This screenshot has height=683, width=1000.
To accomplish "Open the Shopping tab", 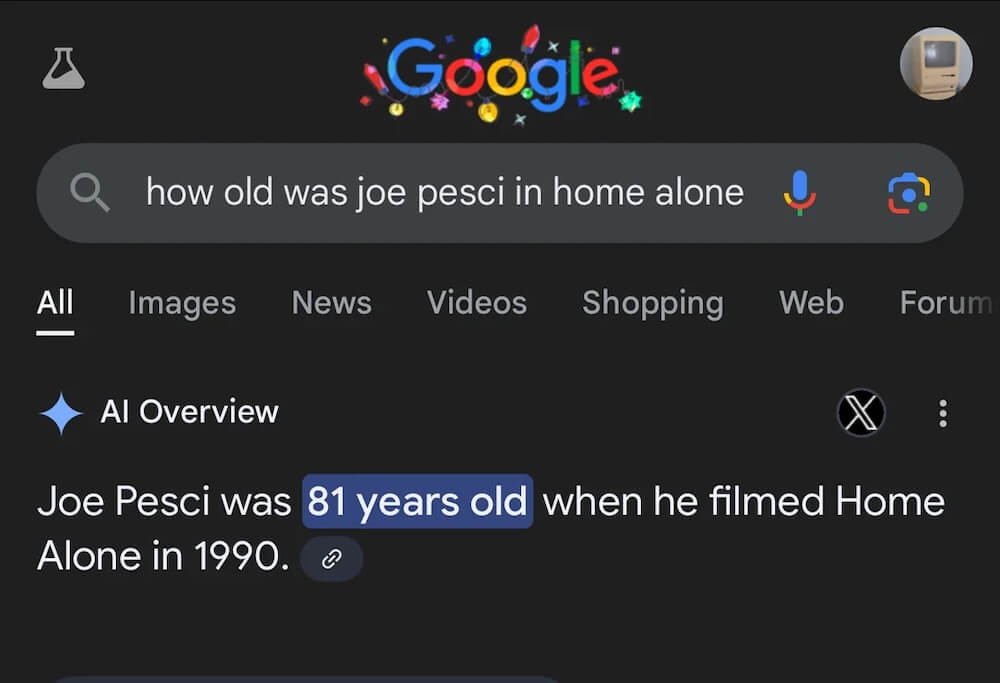I will [x=652, y=302].
